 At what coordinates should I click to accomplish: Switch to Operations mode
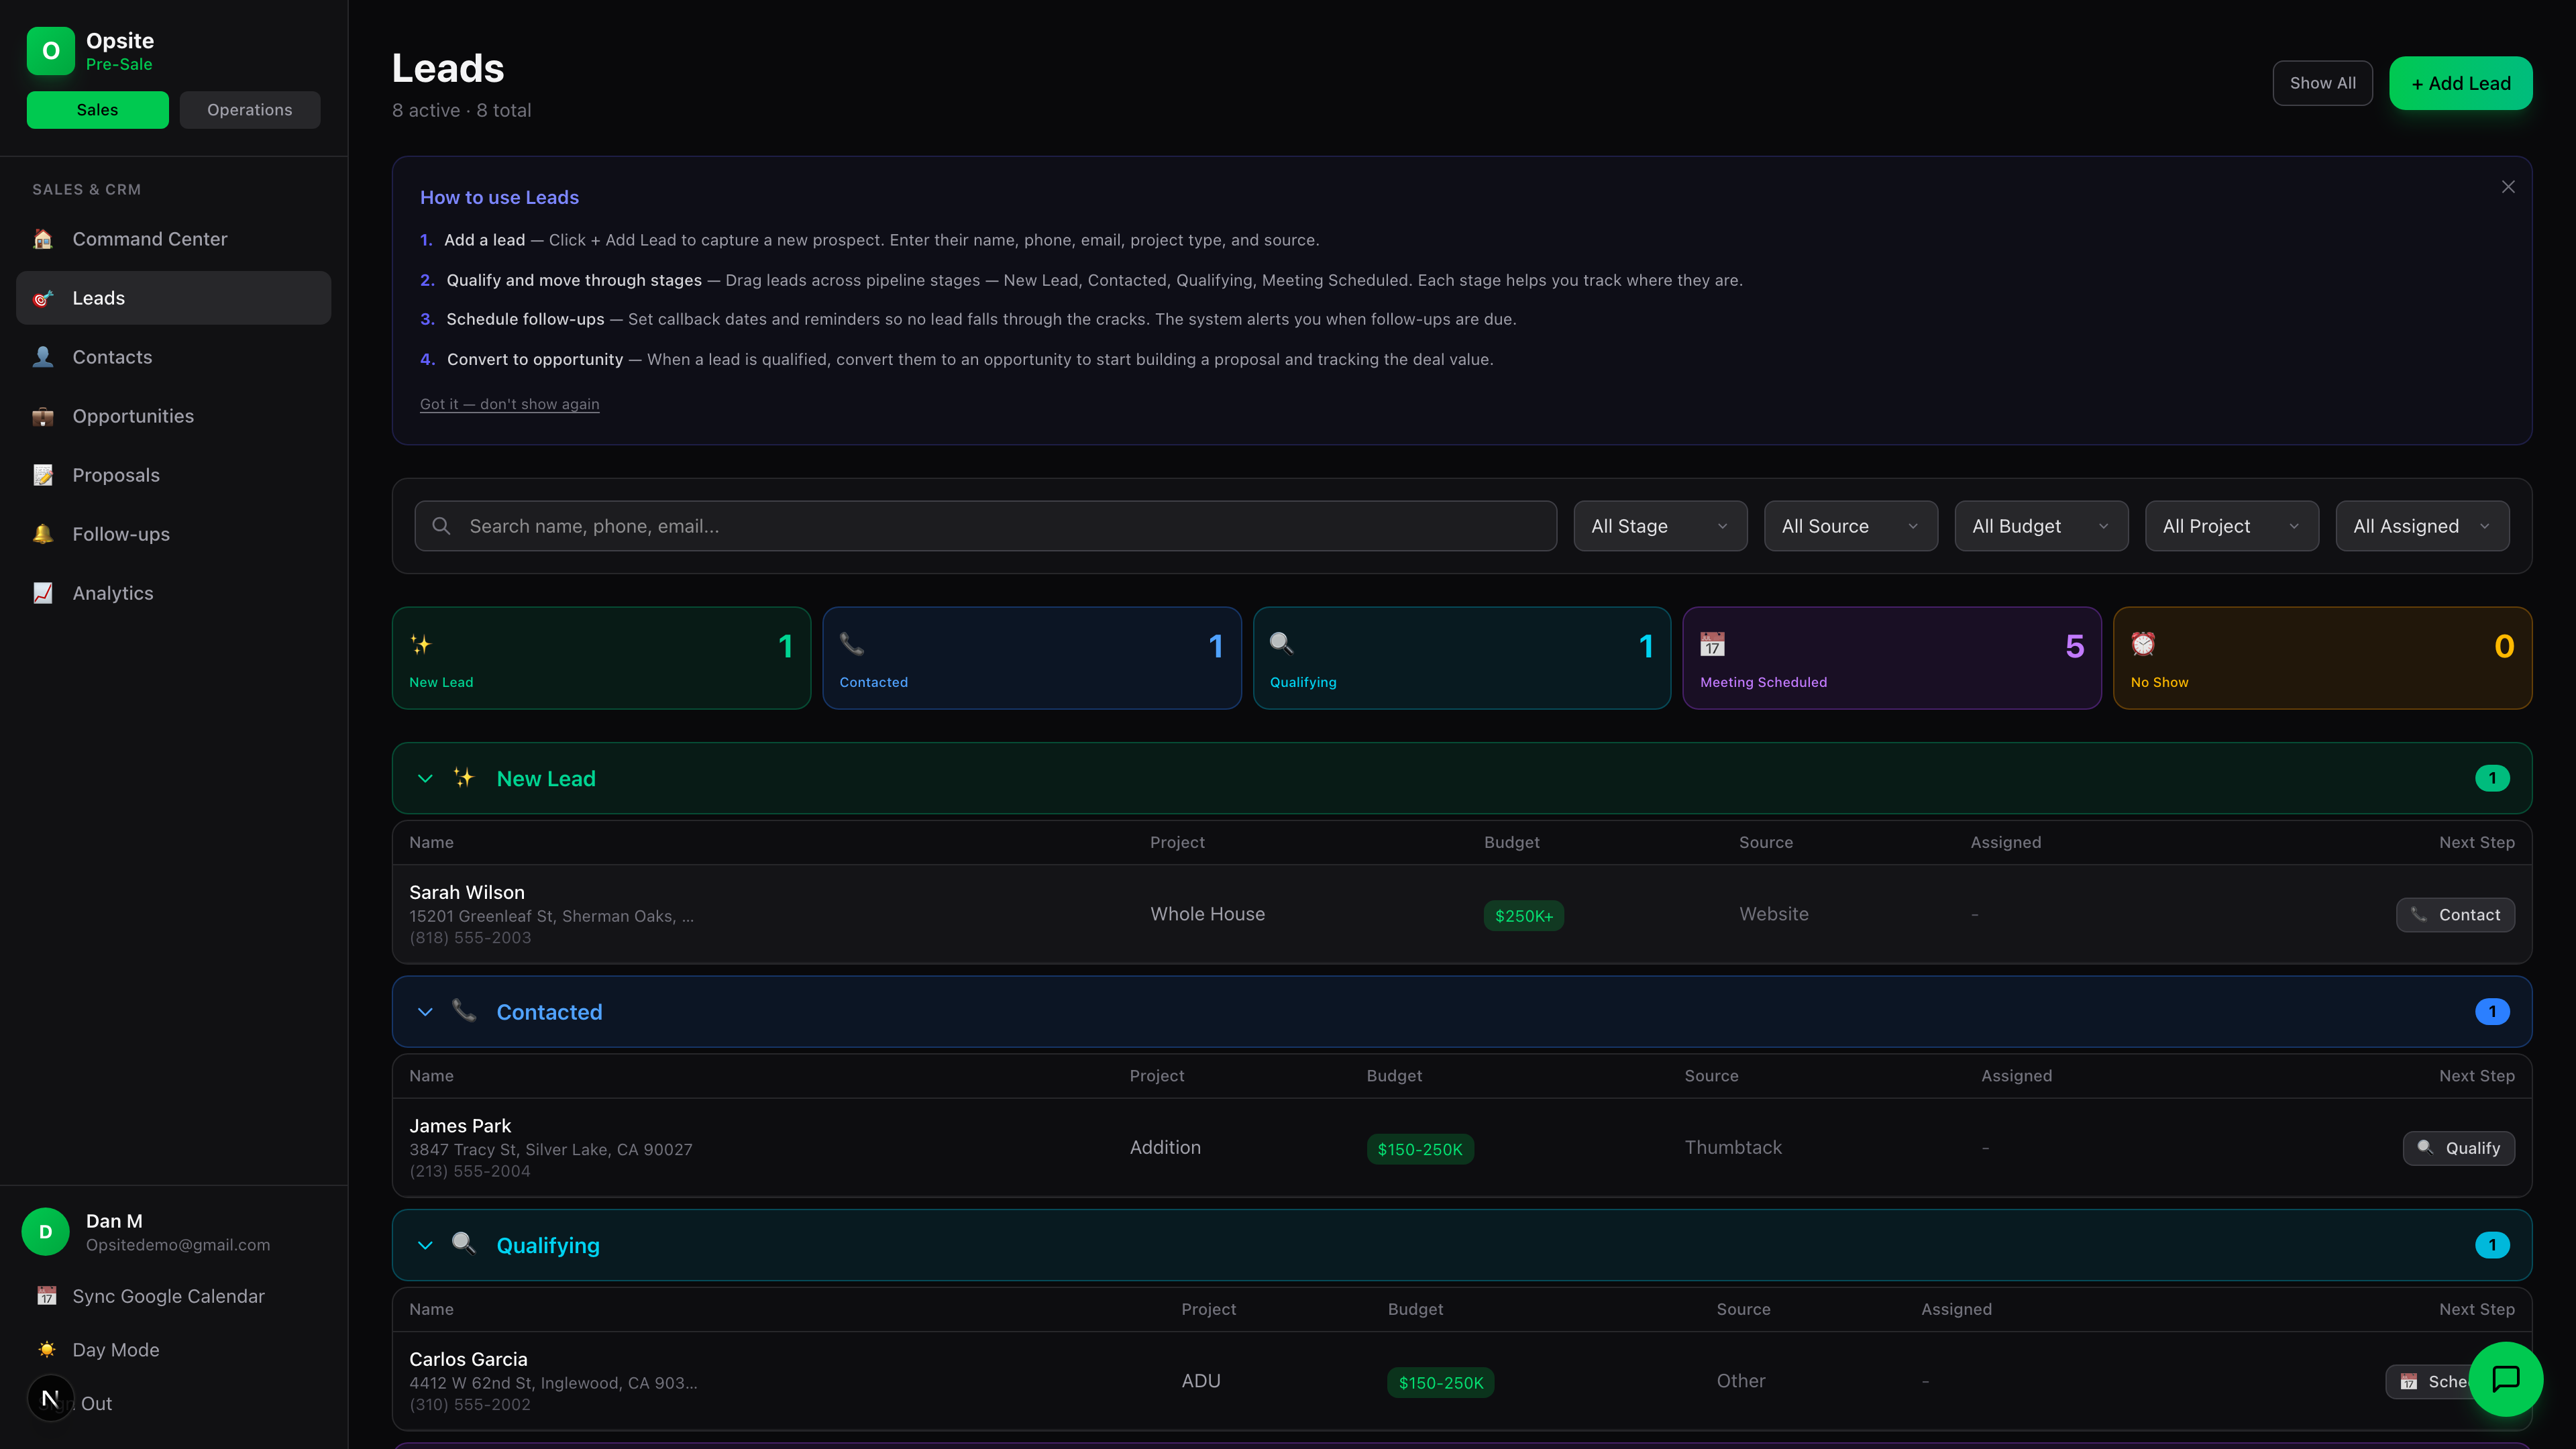(249, 109)
